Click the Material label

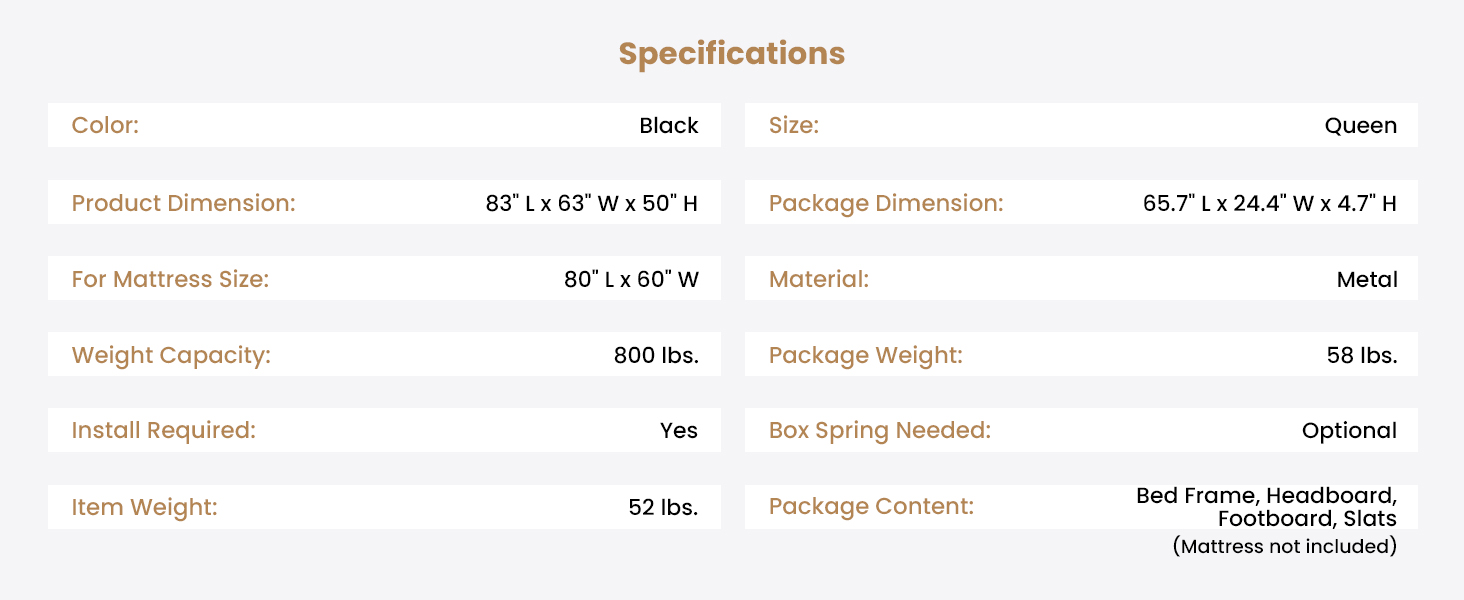818,279
